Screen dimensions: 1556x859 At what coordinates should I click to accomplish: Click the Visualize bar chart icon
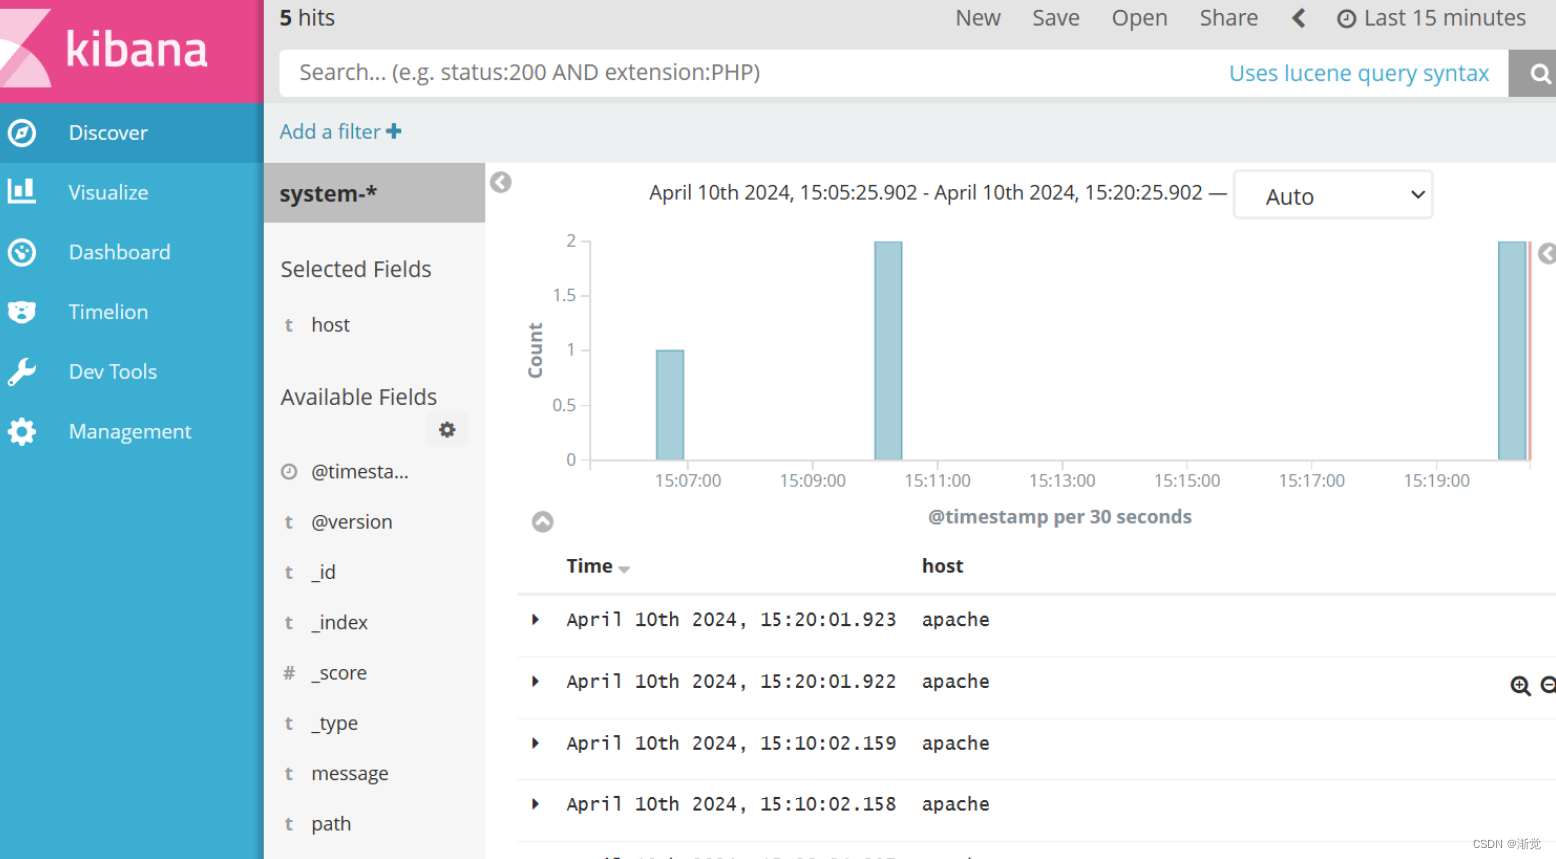pyautogui.click(x=22, y=191)
